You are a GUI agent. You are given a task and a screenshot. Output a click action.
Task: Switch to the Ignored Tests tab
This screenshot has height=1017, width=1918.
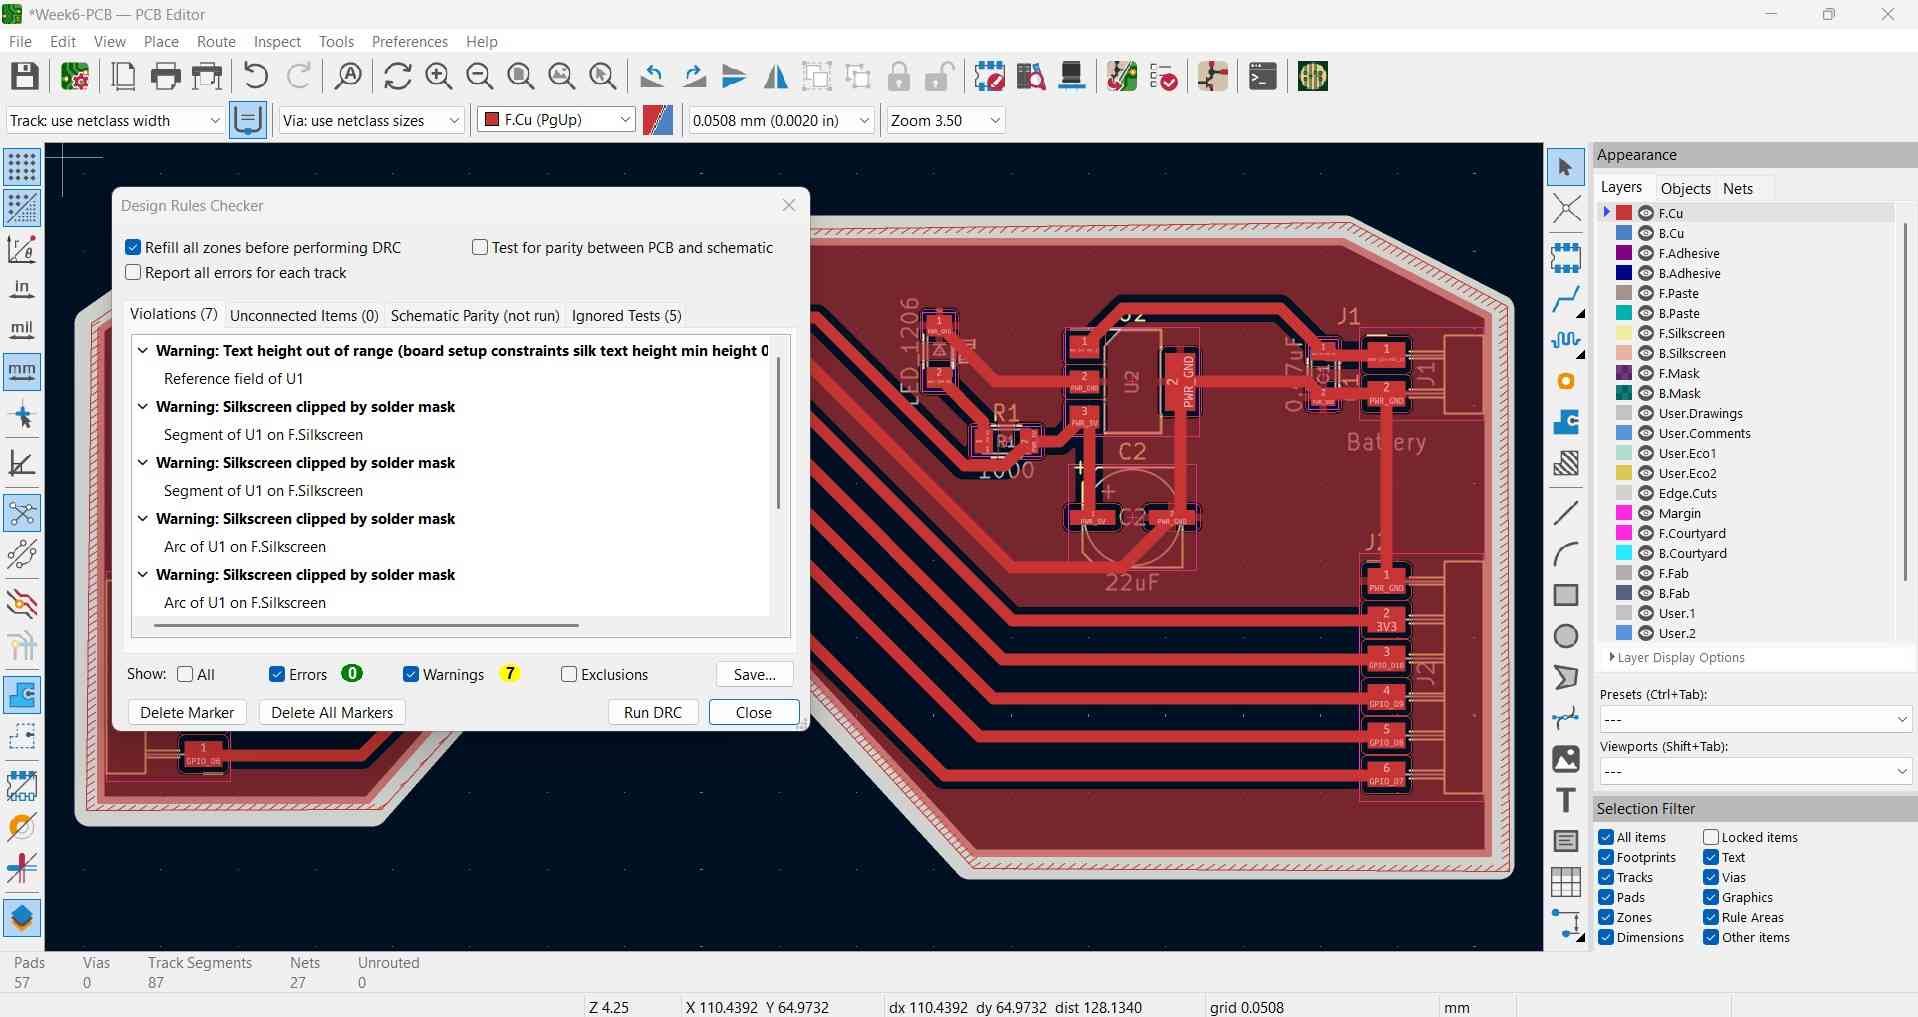coord(626,316)
